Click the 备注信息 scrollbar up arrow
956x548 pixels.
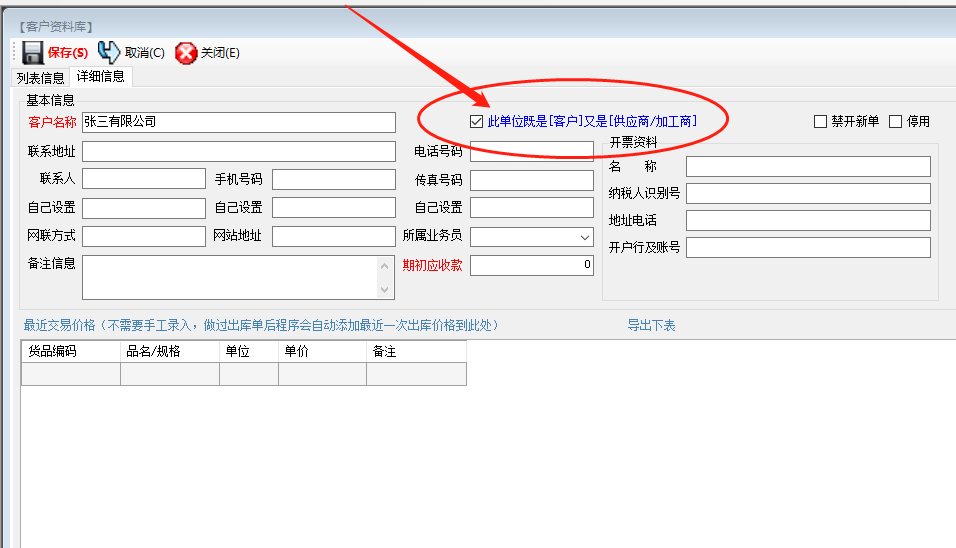click(x=385, y=266)
